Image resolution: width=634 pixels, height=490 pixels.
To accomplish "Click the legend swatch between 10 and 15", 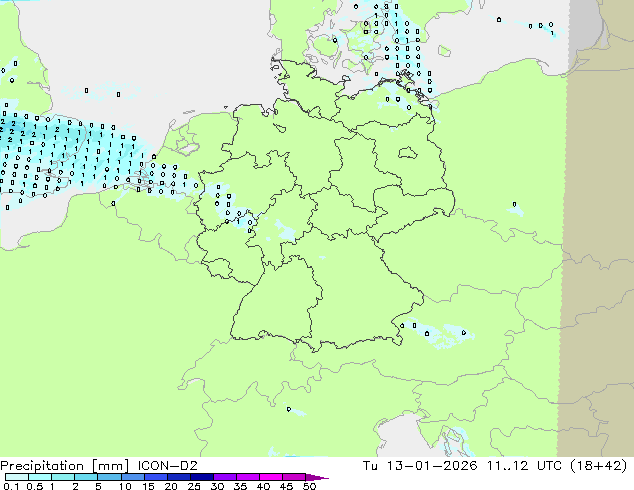I will coord(132,477).
